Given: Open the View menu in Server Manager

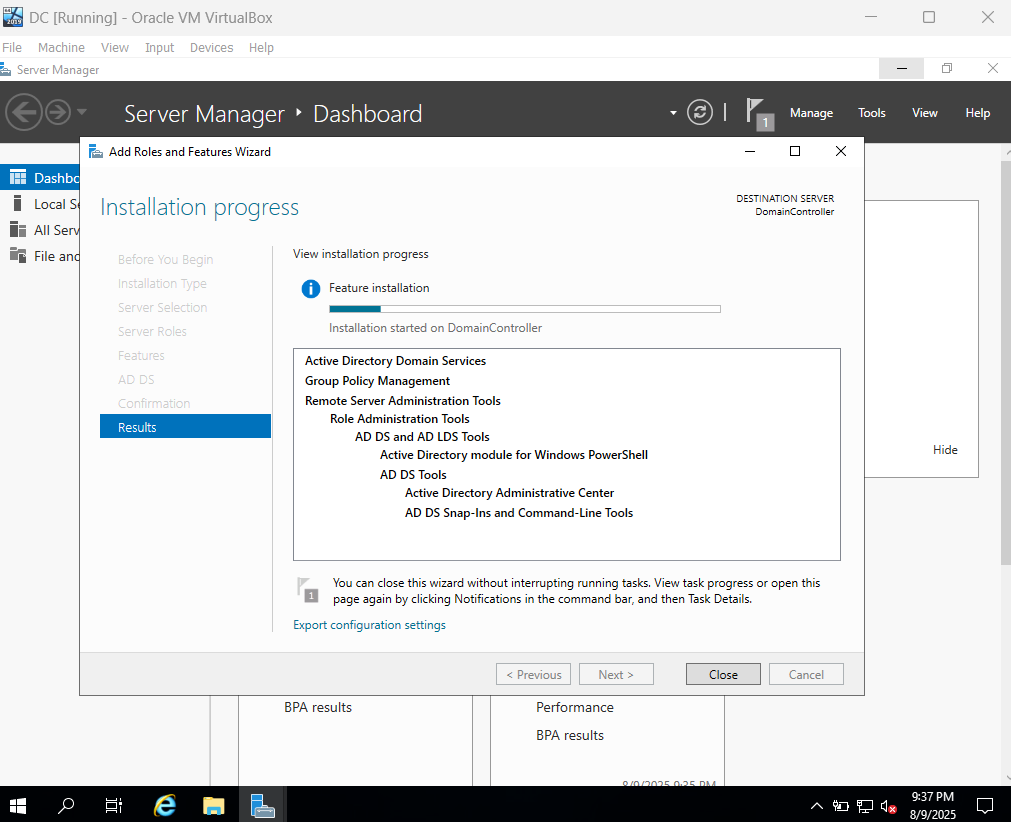Looking at the screenshot, I should (x=924, y=113).
